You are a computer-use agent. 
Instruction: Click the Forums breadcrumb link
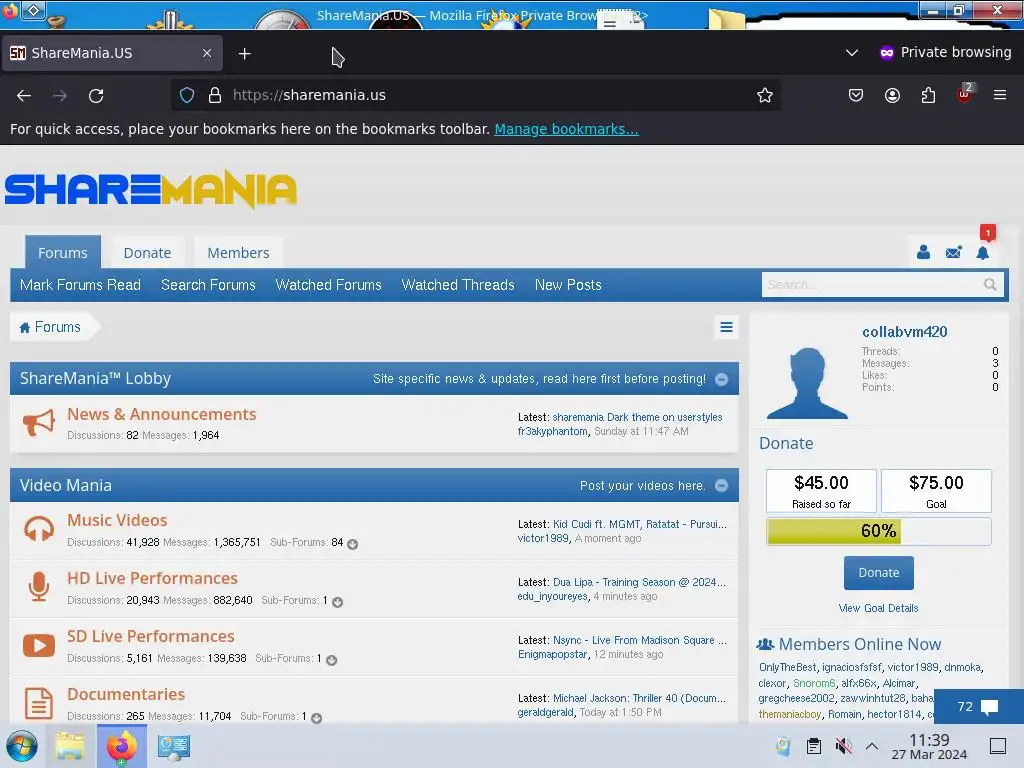(57, 327)
